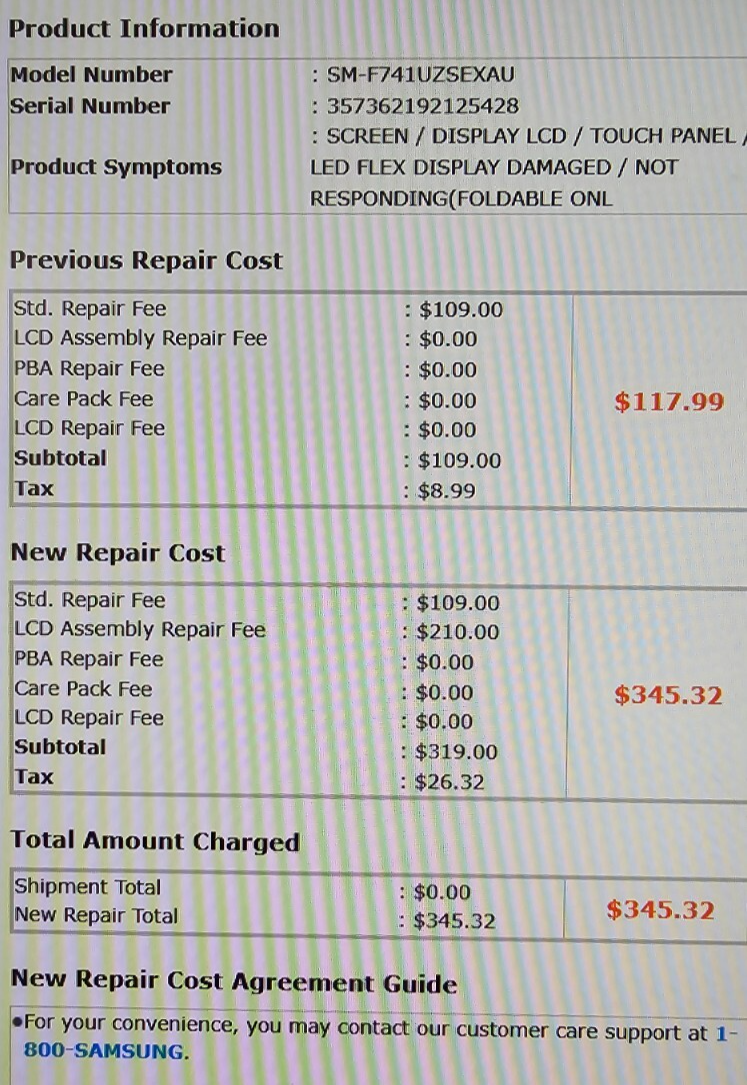747x1085 pixels.
Task: Click the New Repair Cost Agreement Guide heading
Action: (x=234, y=981)
